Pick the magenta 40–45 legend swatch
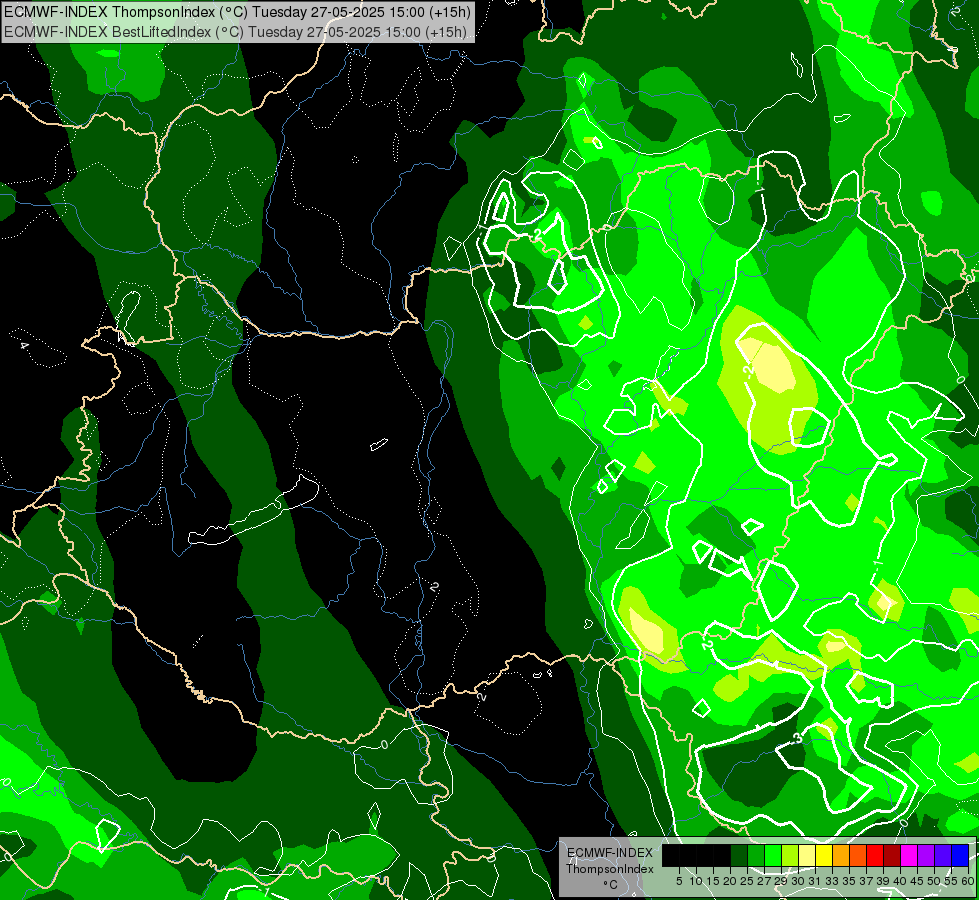Screen dimensions: 979x900 tap(909, 855)
